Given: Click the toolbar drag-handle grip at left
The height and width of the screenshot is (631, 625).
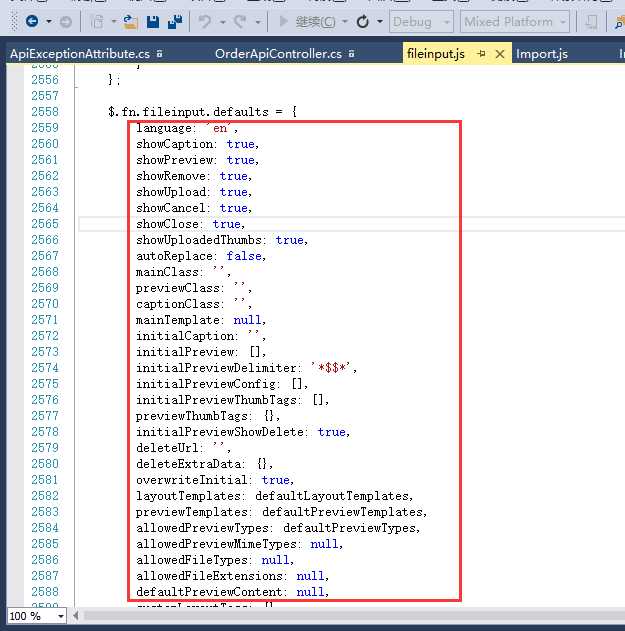Looking at the screenshot, I should click(x=14, y=21).
